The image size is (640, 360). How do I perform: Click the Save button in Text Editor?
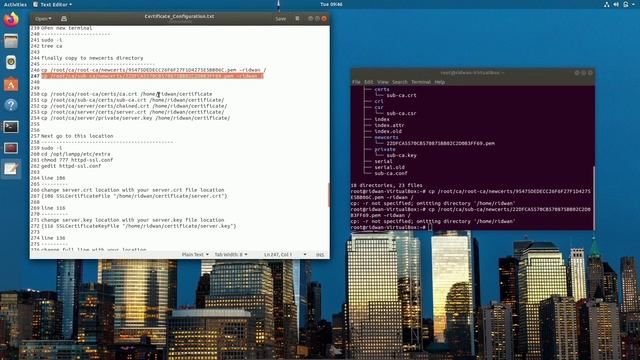click(280, 19)
